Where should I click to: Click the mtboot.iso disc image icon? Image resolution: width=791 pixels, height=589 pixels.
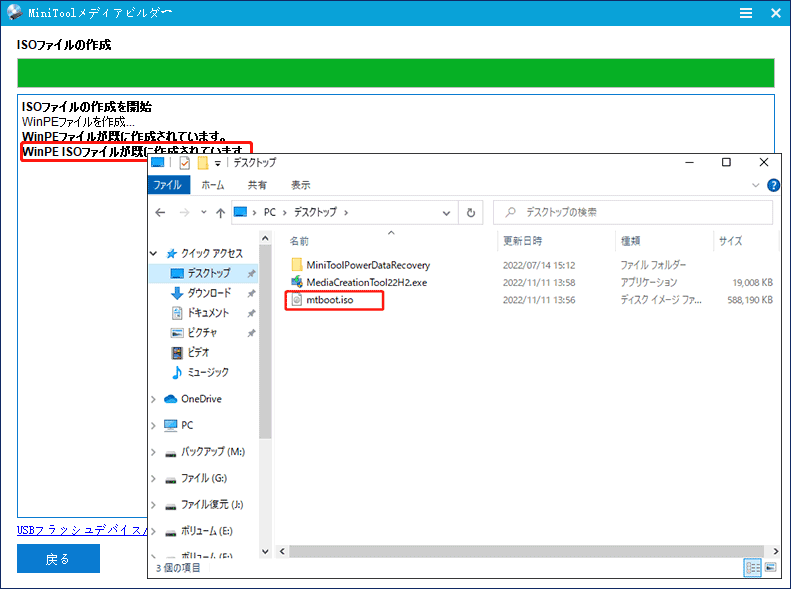[x=297, y=300]
